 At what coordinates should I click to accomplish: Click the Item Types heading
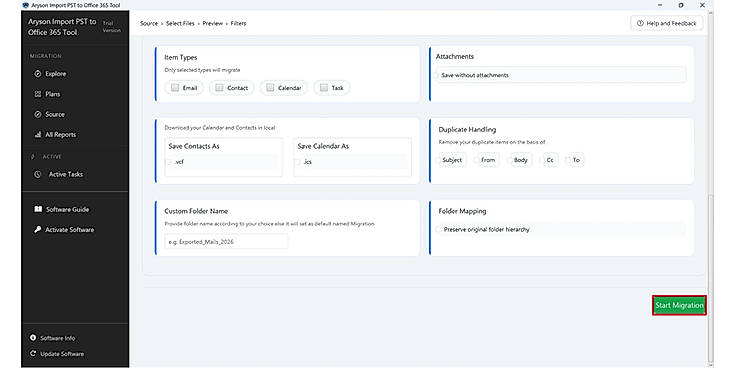tap(181, 57)
